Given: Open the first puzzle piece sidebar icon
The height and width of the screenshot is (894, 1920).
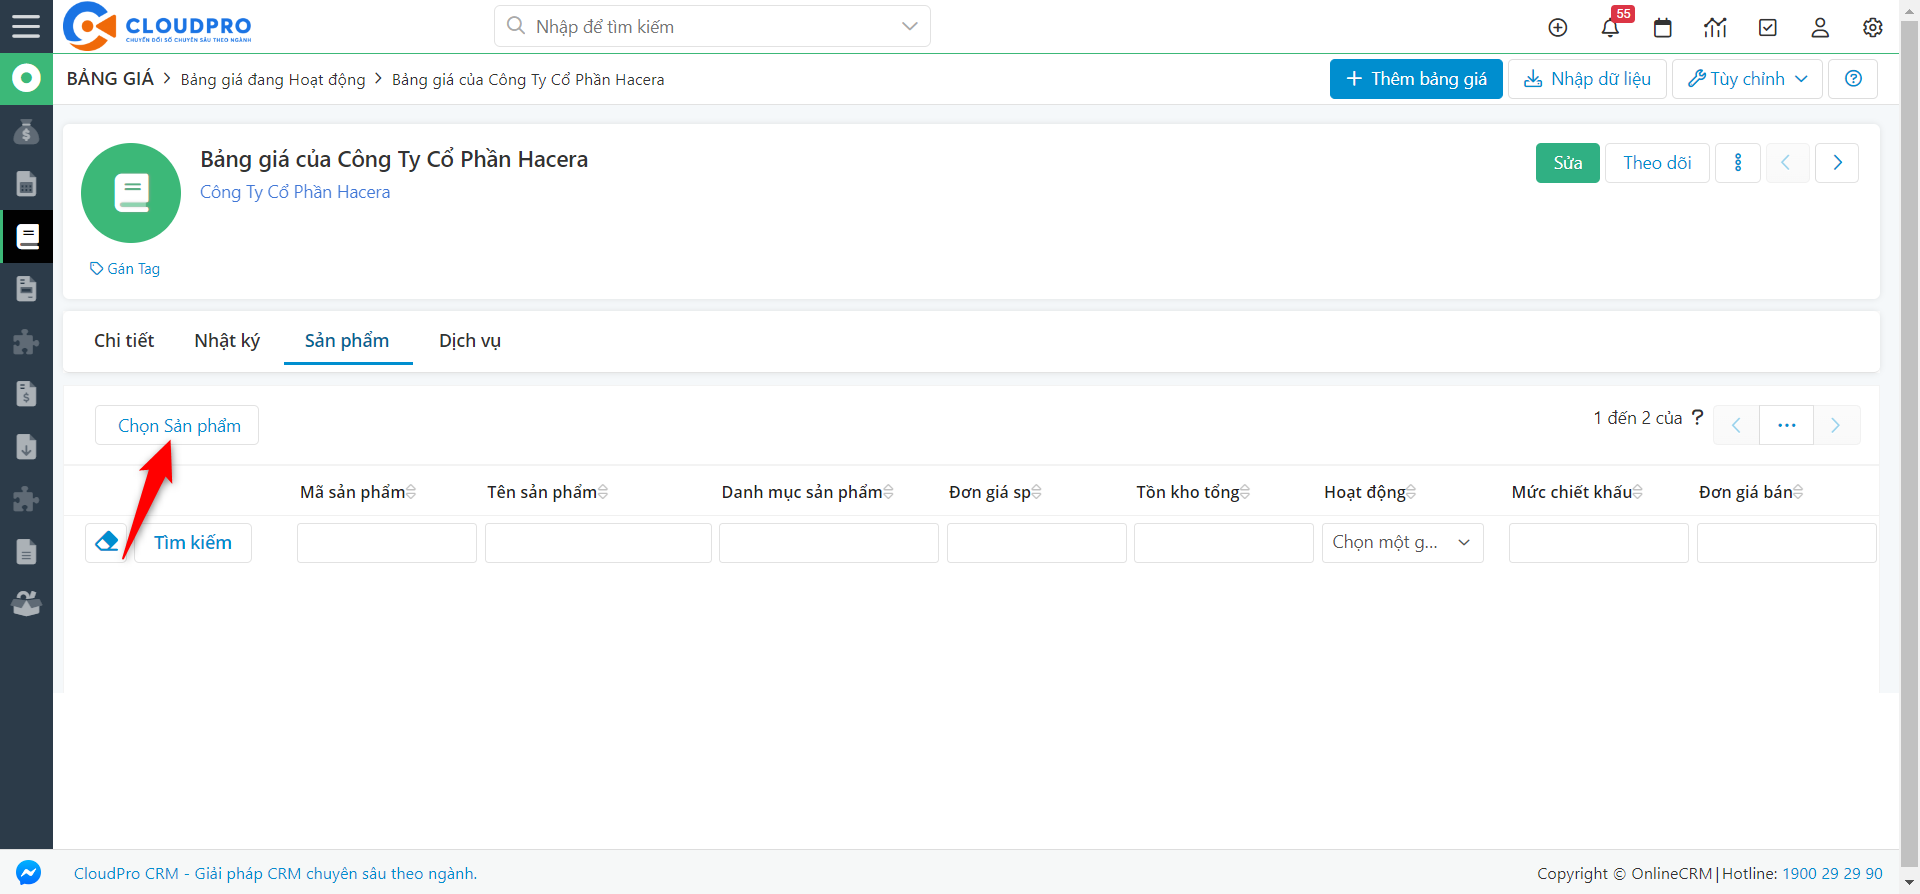Looking at the screenshot, I should 26,342.
